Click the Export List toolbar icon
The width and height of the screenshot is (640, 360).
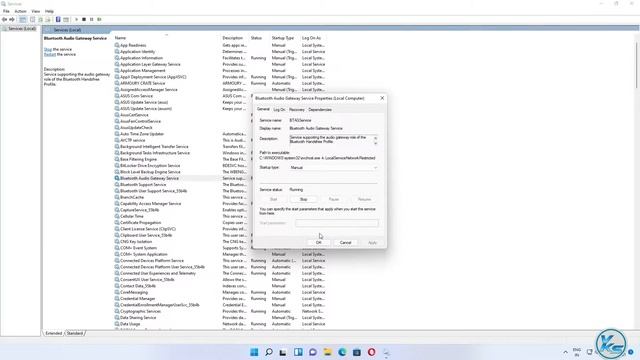[x=48, y=20]
